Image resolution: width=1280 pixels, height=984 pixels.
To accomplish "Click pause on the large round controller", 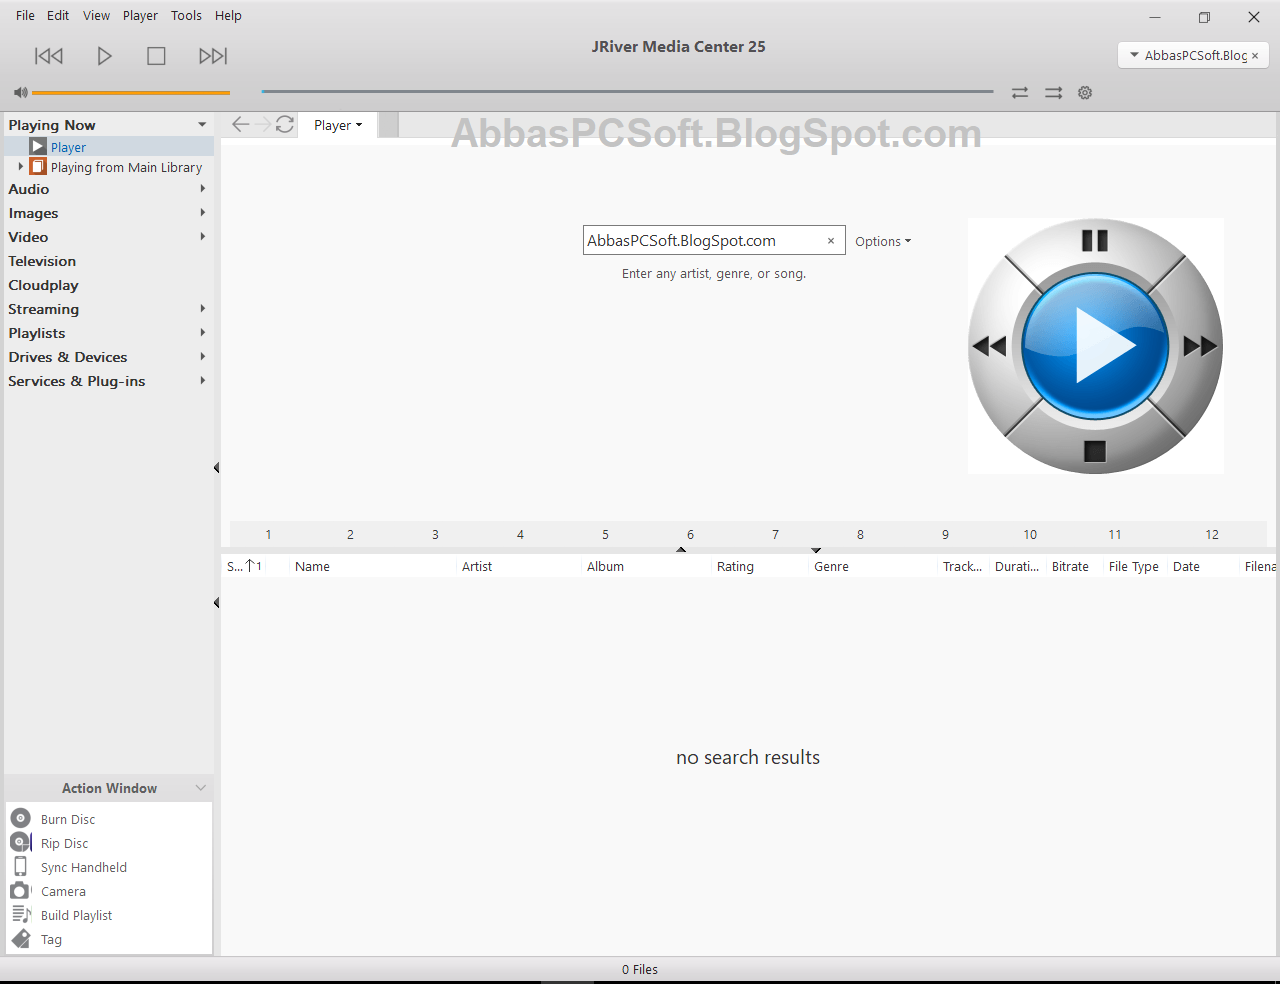I will [x=1095, y=240].
